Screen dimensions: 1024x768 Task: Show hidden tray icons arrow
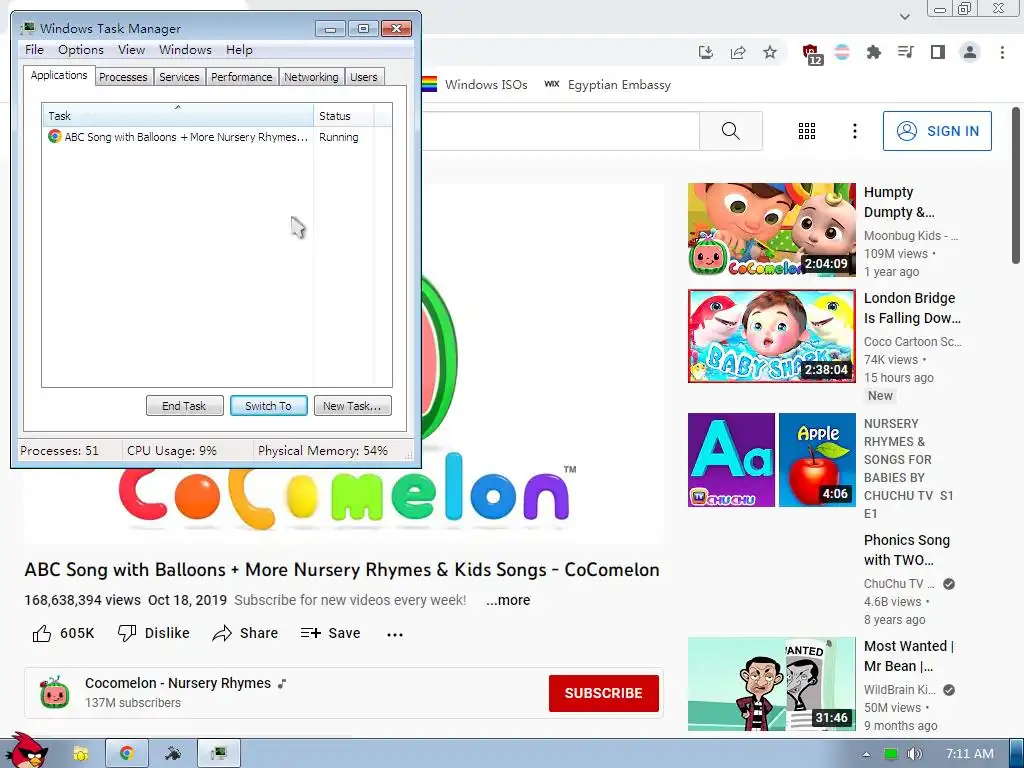tap(866, 754)
